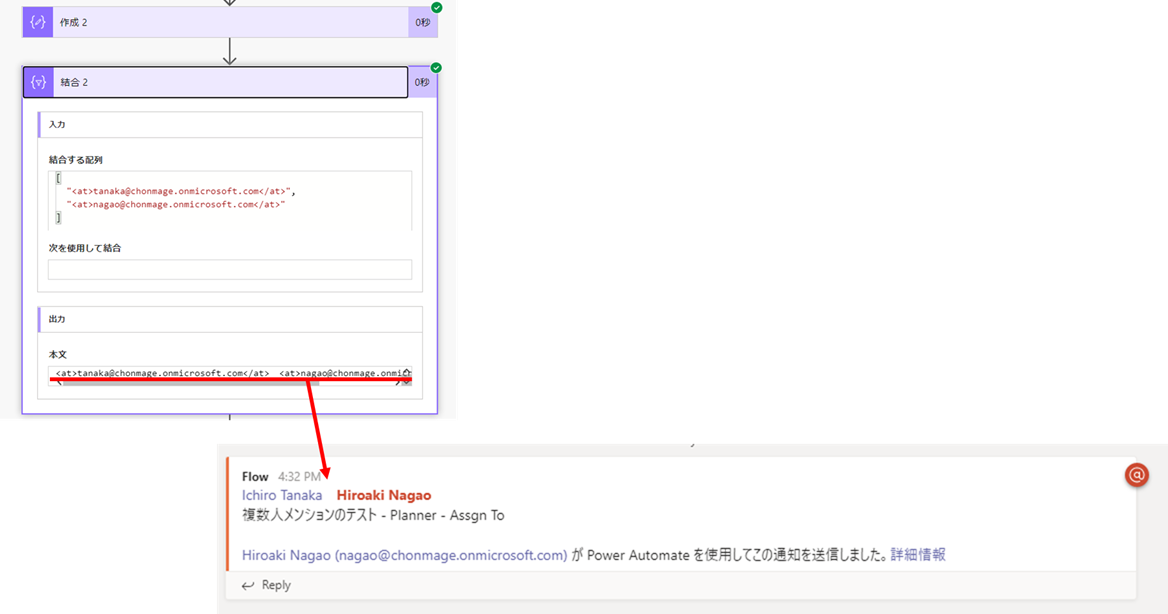This screenshot has height=614, width=1168.
Task: Open the Hiroaki Nagao (nagao@chonmage.onmicrosoft.com) link
Action: tap(404, 555)
